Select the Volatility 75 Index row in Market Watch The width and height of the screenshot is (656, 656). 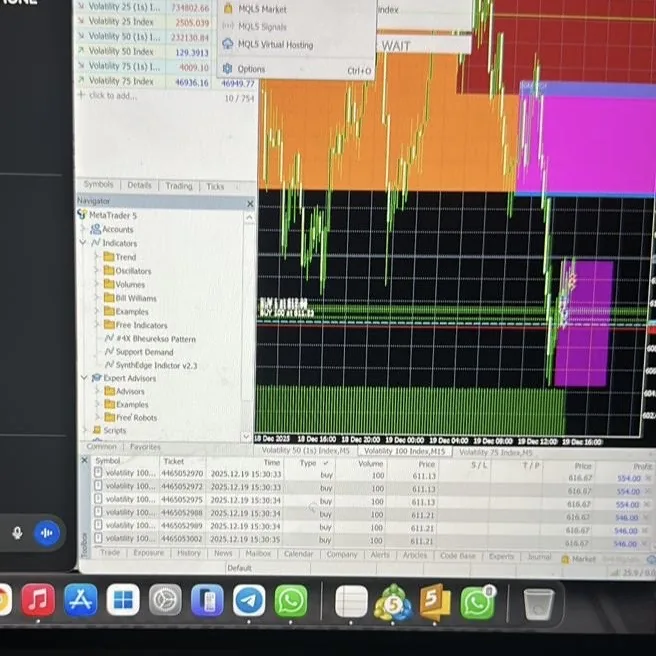point(166,81)
